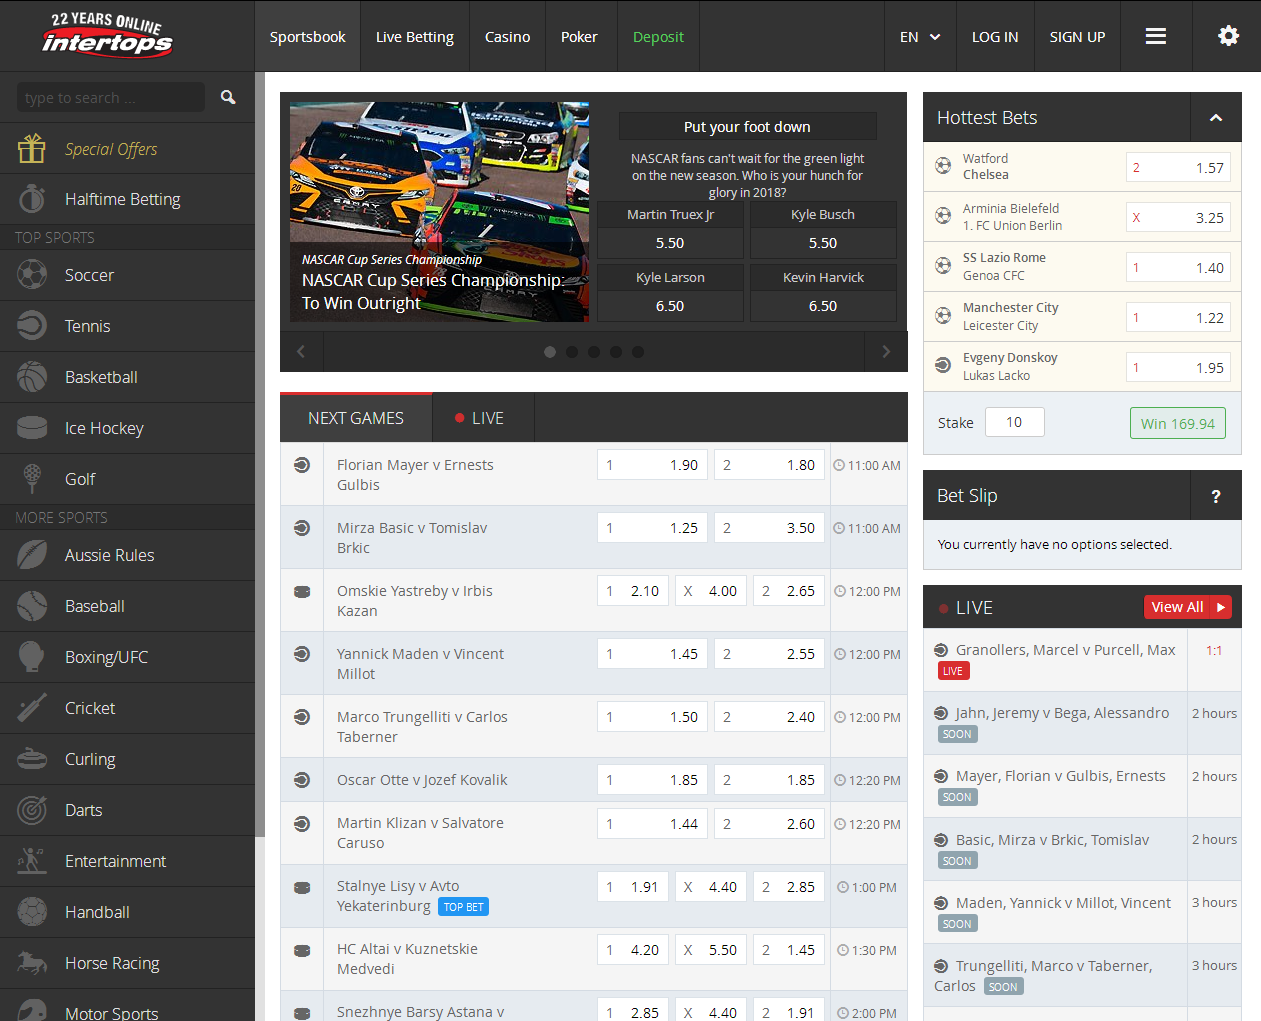The width and height of the screenshot is (1261, 1021).
Task: Select the fifth banner carousel dot
Action: [x=638, y=352]
